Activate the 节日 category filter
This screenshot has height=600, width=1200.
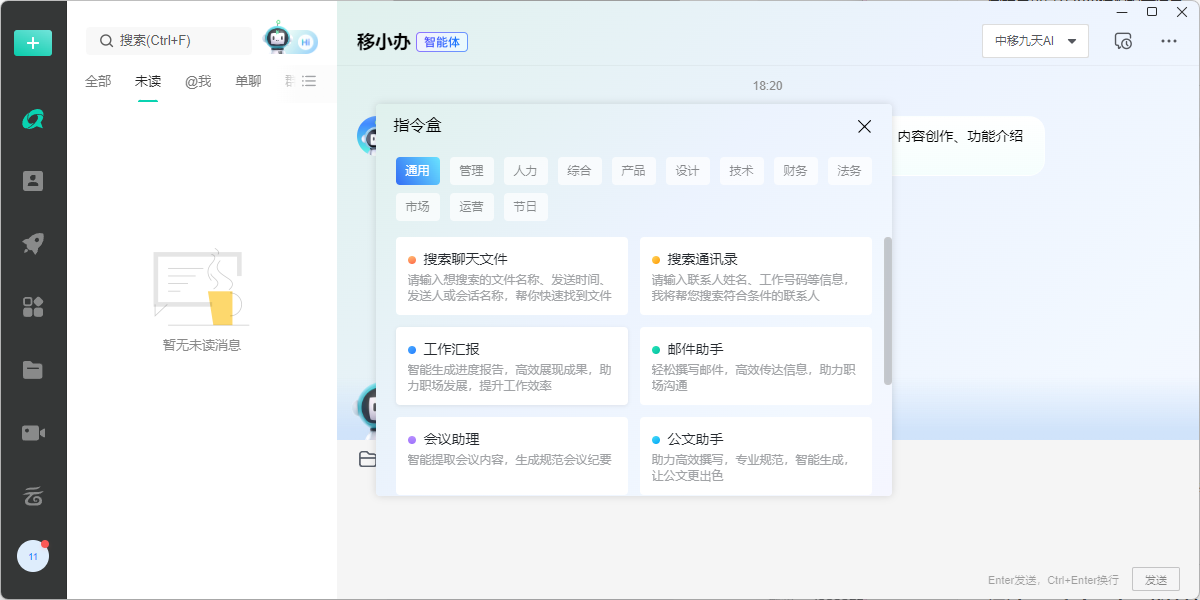click(x=525, y=206)
